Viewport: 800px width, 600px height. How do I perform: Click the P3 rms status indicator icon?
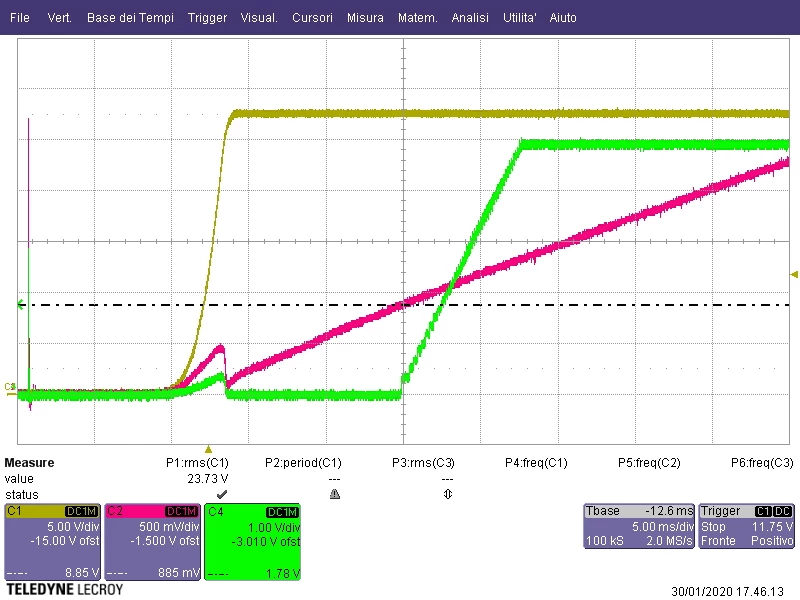click(447, 494)
